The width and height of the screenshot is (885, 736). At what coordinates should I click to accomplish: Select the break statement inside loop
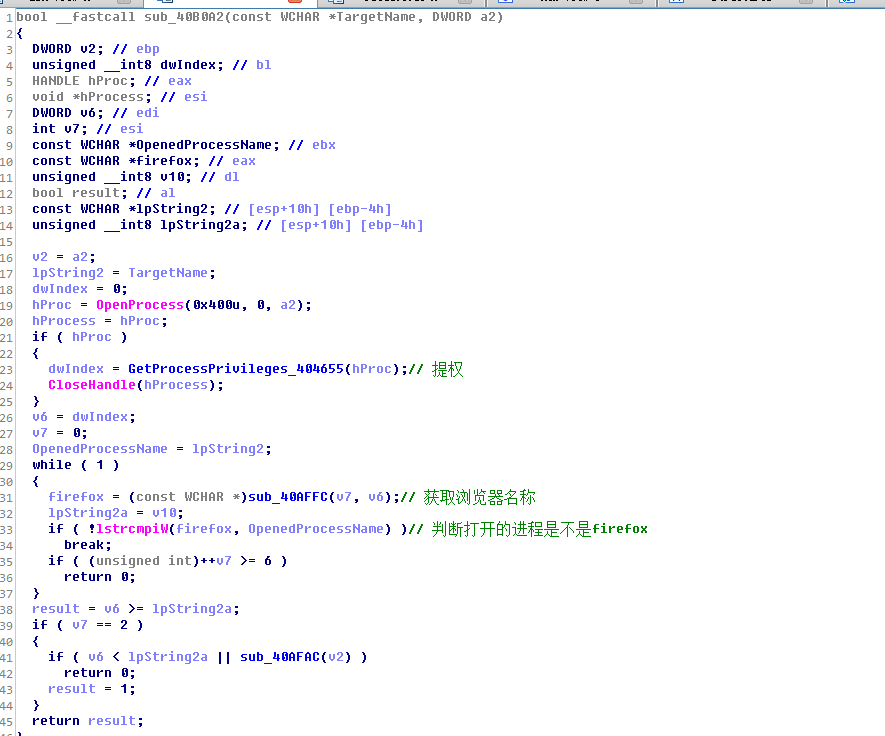pos(88,545)
